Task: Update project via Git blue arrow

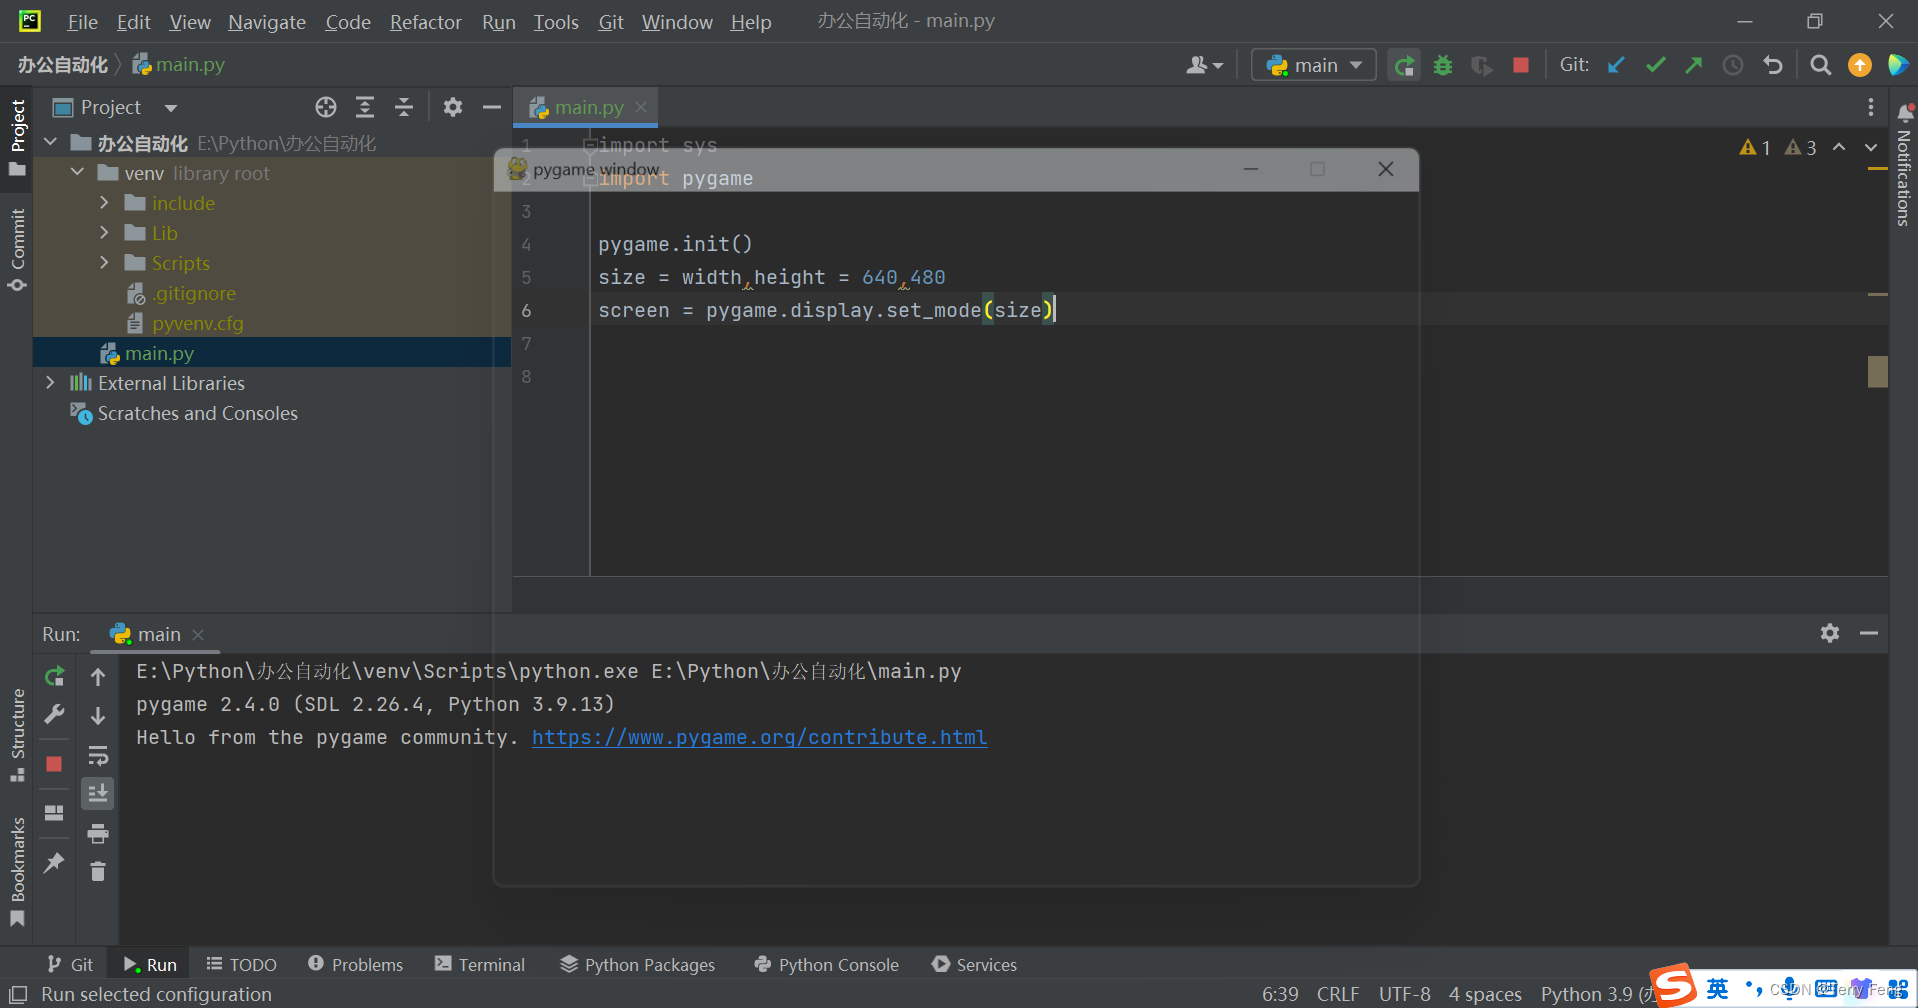Action: pos(1616,65)
